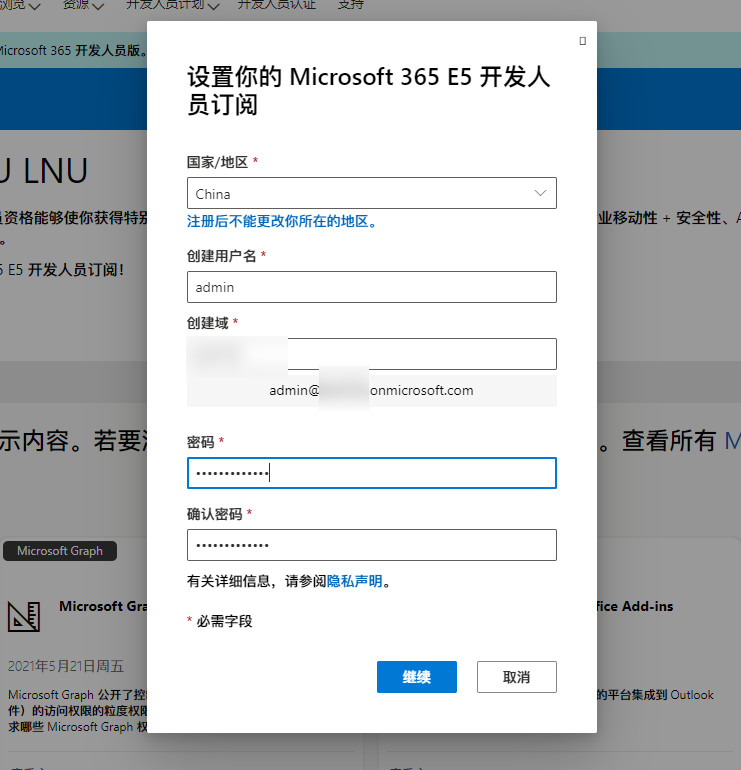Click the Microsoft Graph ruler icon in background
This screenshot has height=770, width=741.
(x=24, y=617)
